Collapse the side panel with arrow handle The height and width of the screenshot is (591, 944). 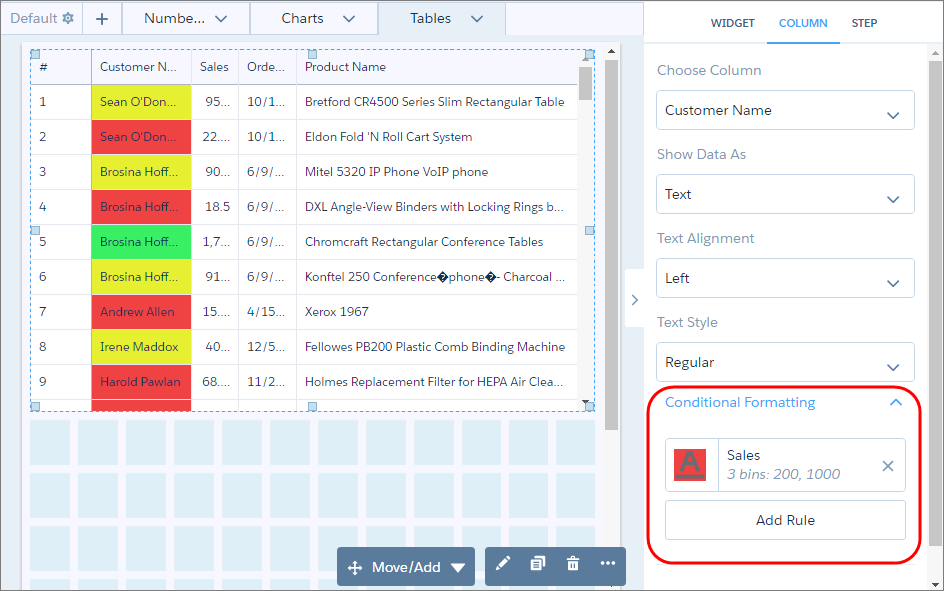tap(634, 300)
